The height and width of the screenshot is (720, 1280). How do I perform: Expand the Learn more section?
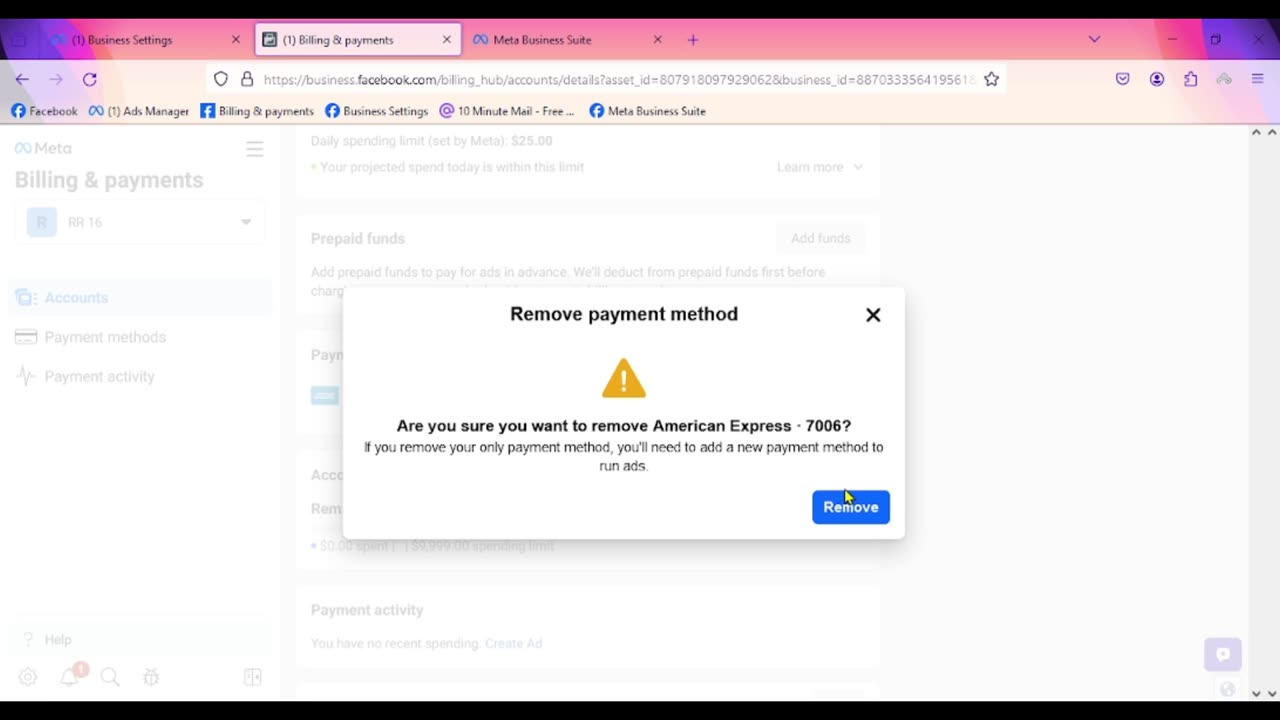[820, 167]
